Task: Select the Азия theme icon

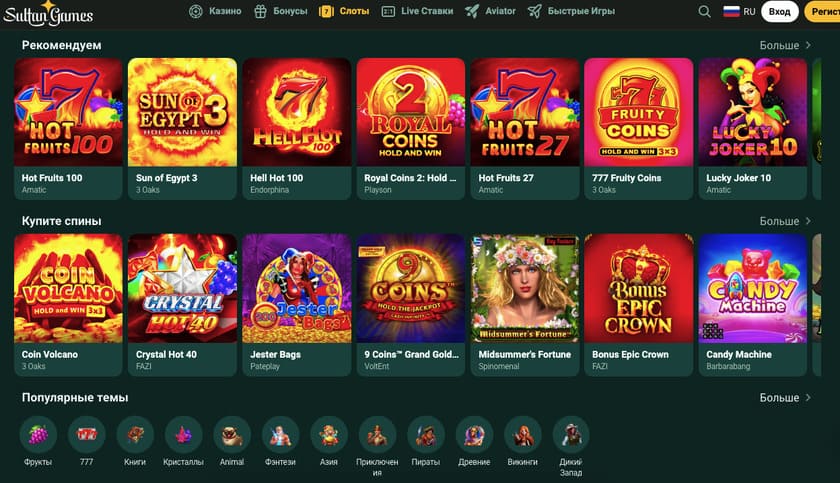Action: pos(329,434)
